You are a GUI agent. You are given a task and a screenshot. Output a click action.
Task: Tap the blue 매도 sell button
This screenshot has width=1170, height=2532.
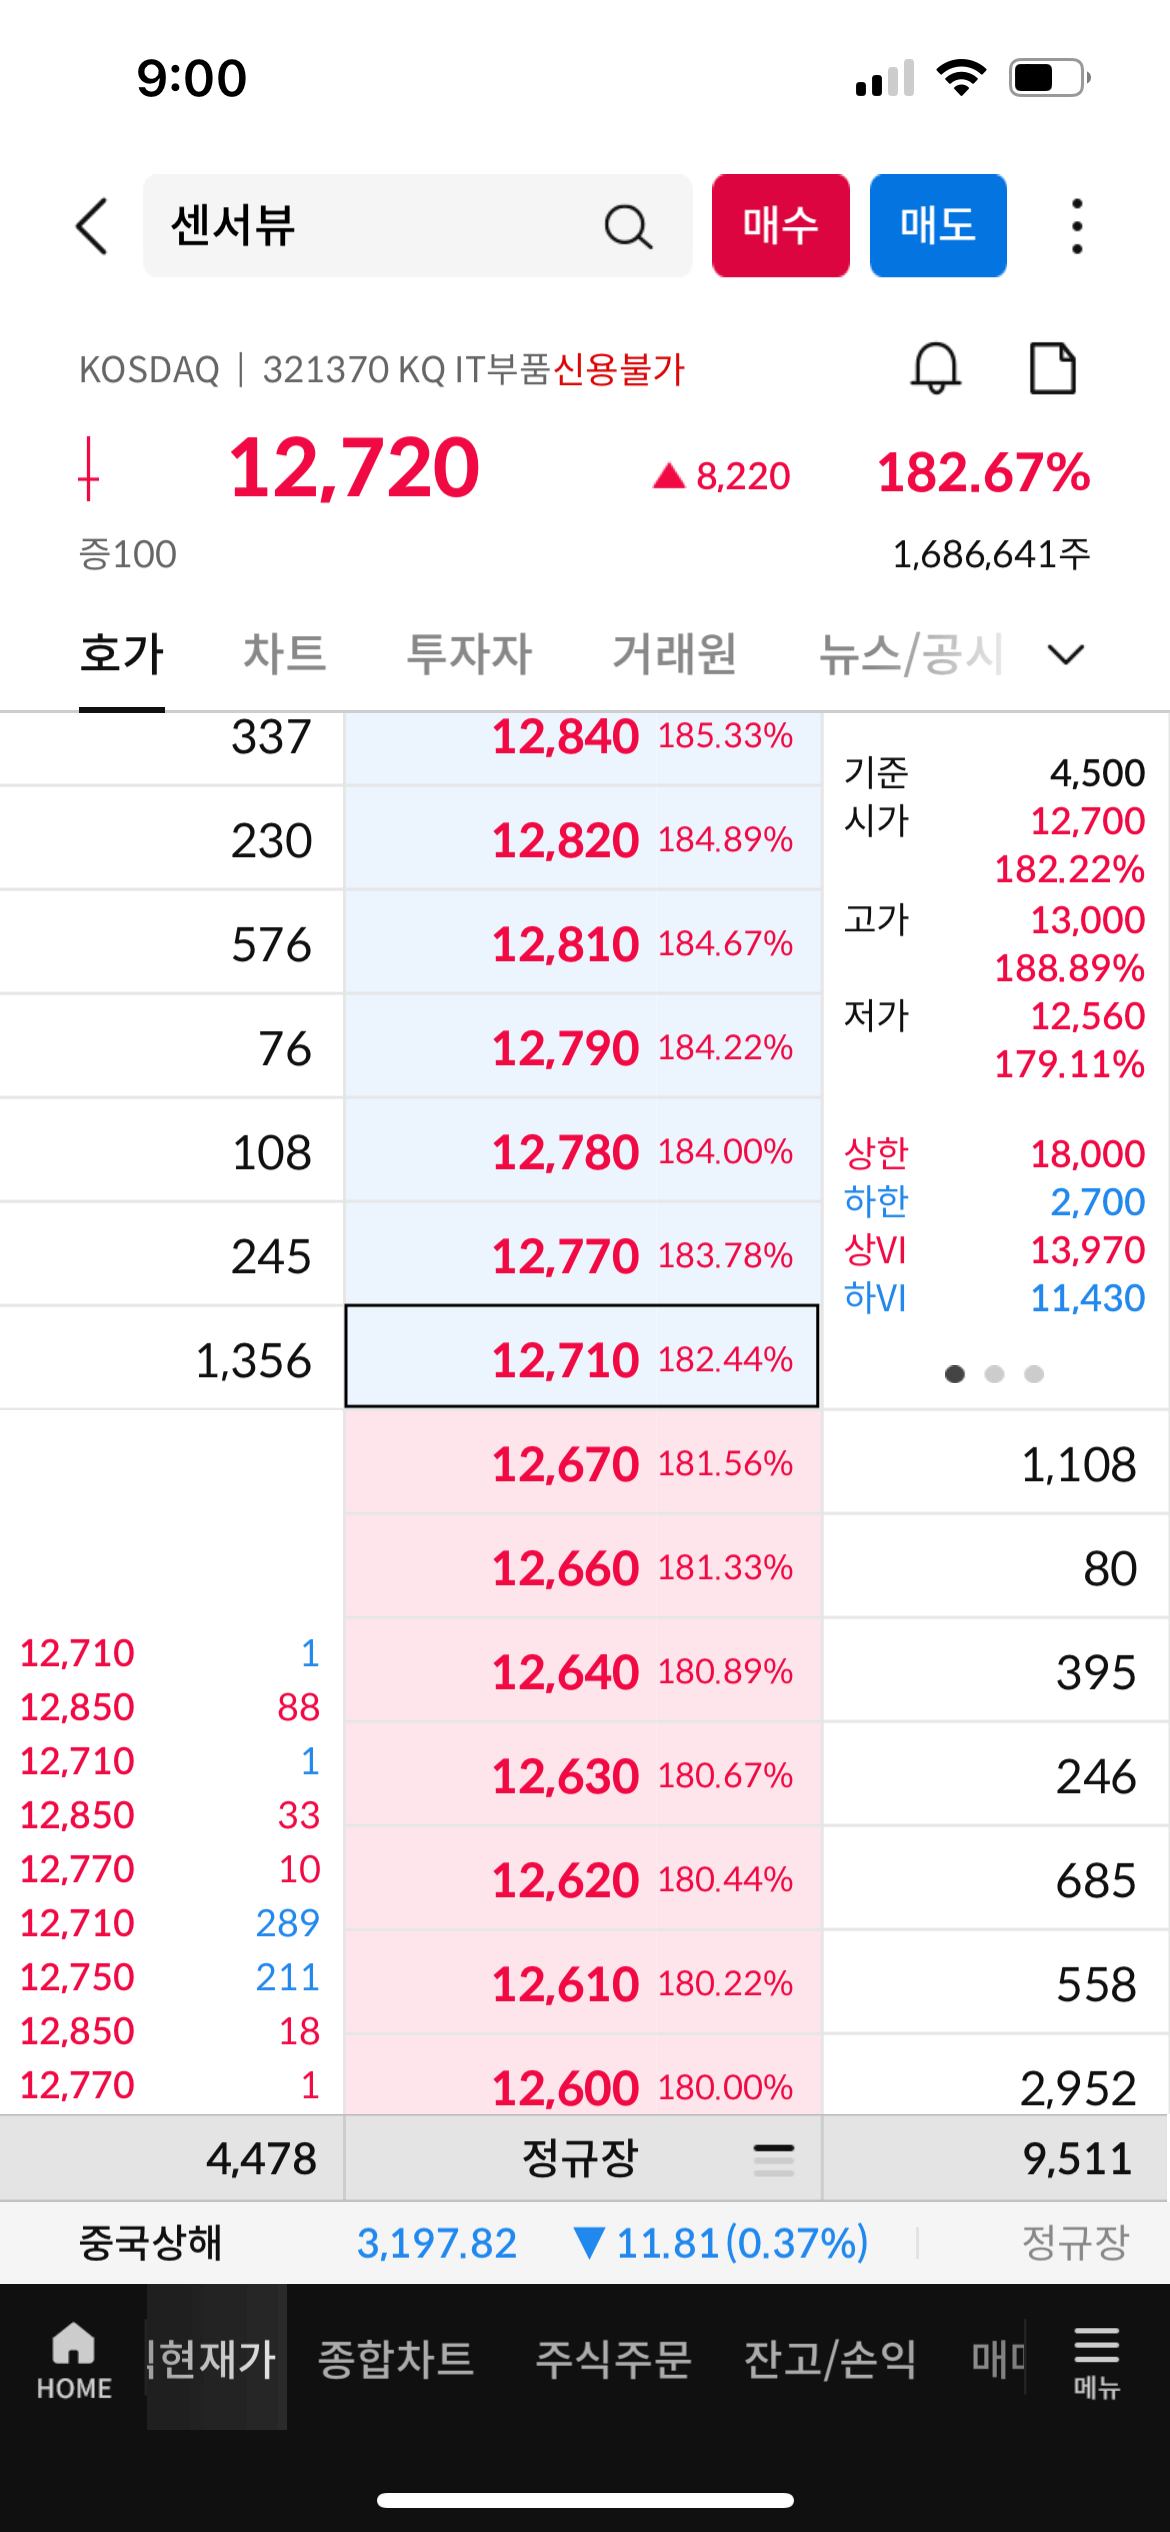click(x=938, y=225)
